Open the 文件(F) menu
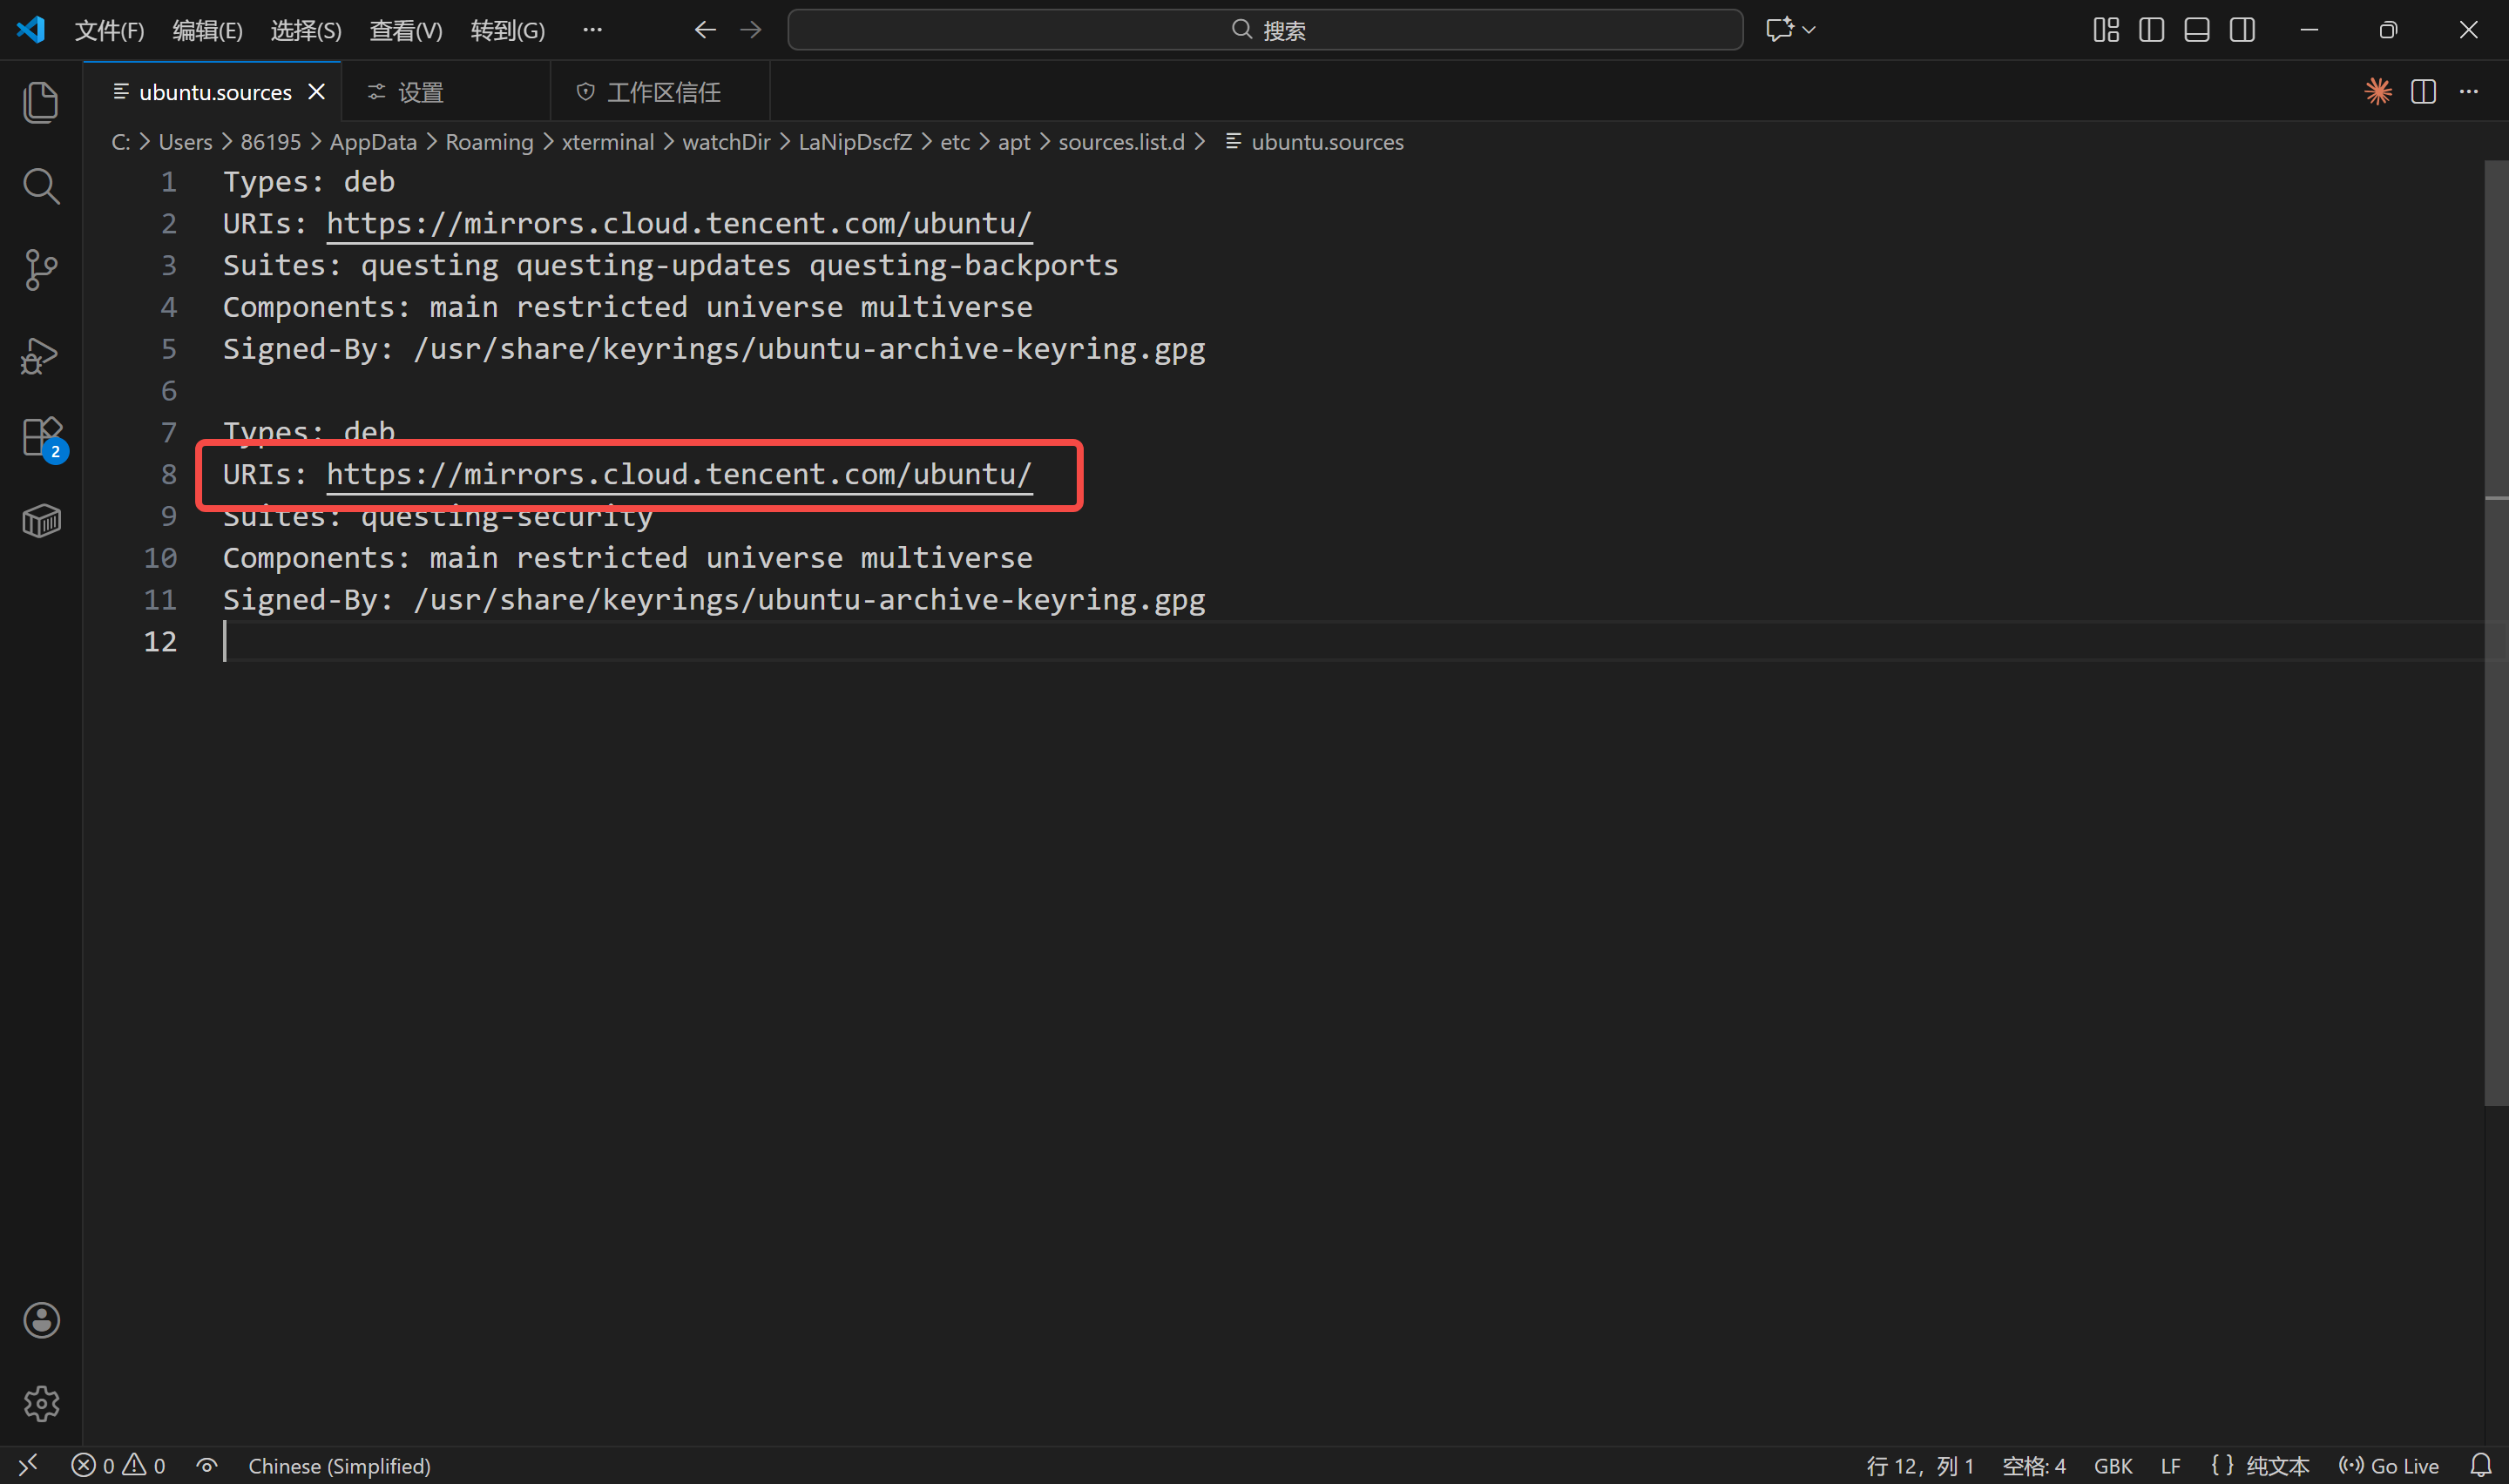 click(x=109, y=30)
